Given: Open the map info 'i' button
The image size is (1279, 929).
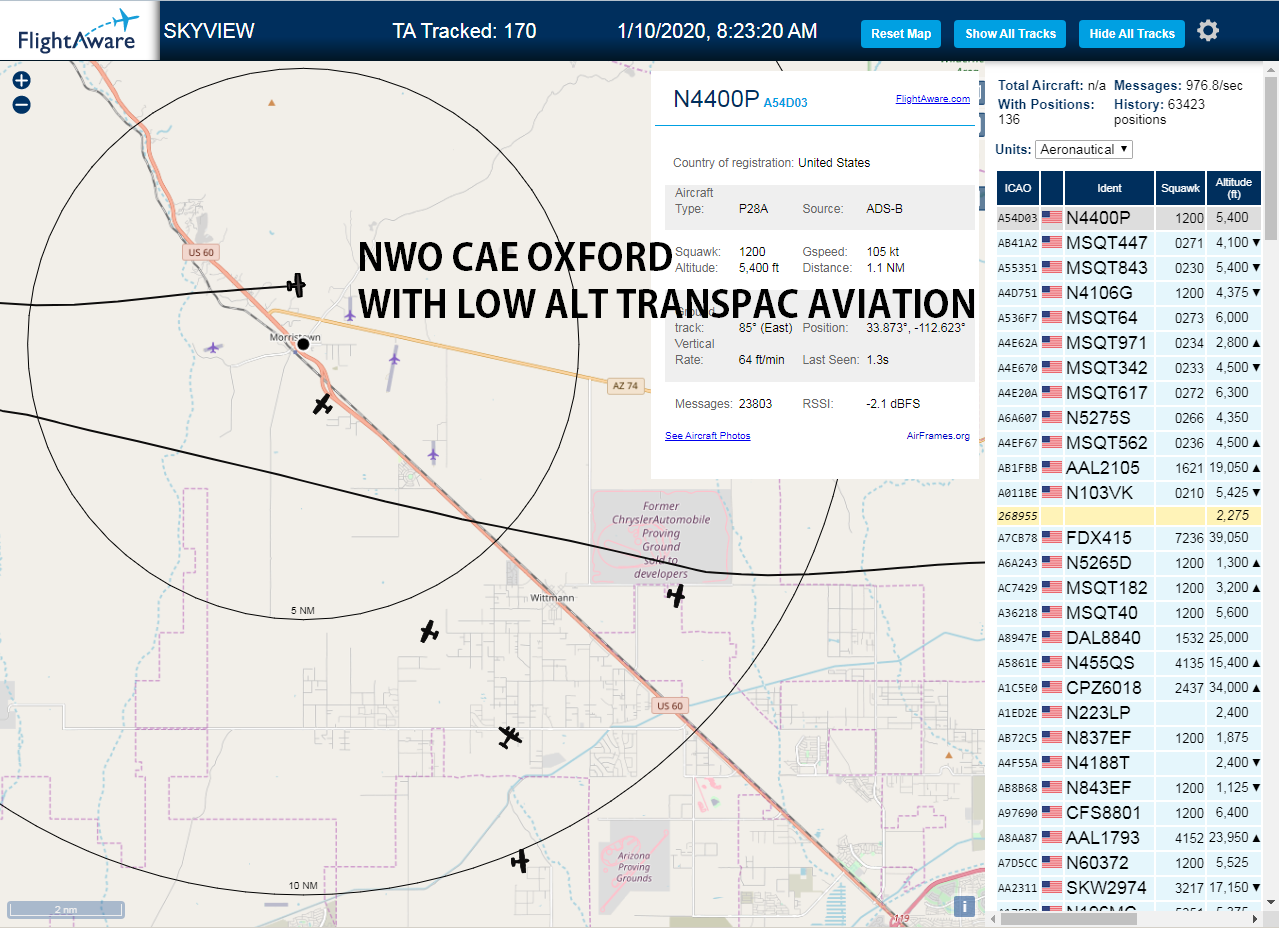Looking at the screenshot, I should click(964, 906).
